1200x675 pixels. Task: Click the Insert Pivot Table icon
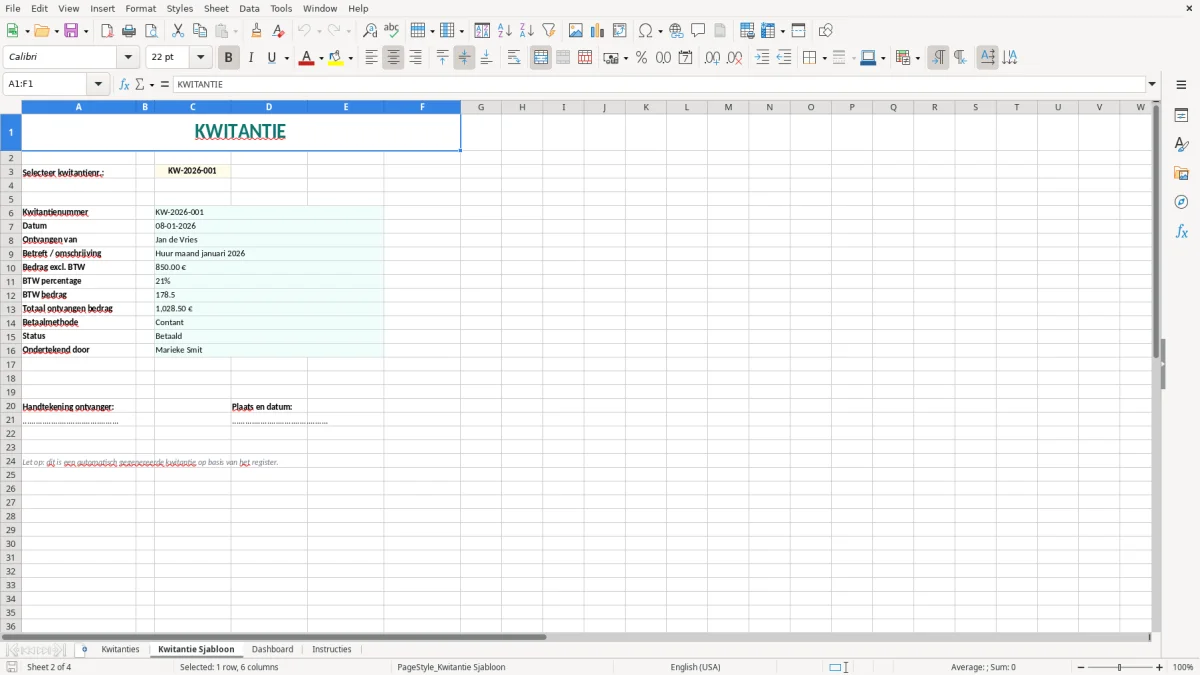620,31
